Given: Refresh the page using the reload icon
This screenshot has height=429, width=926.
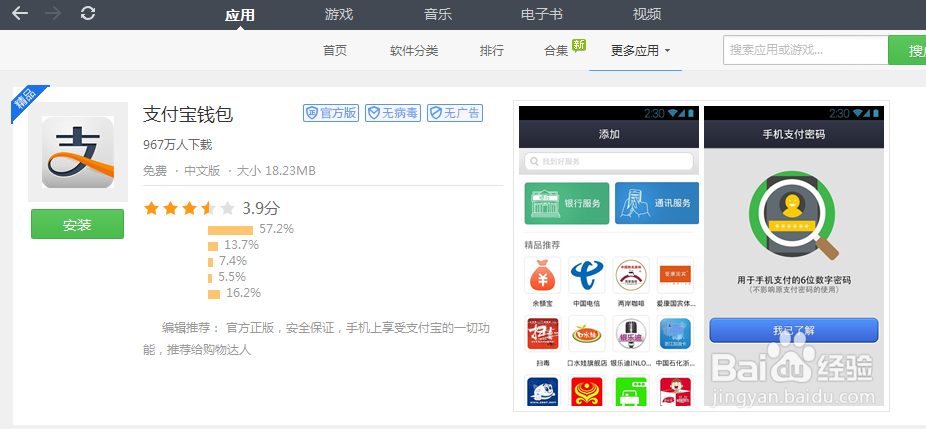Looking at the screenshot, I should (x=88, y=13).
